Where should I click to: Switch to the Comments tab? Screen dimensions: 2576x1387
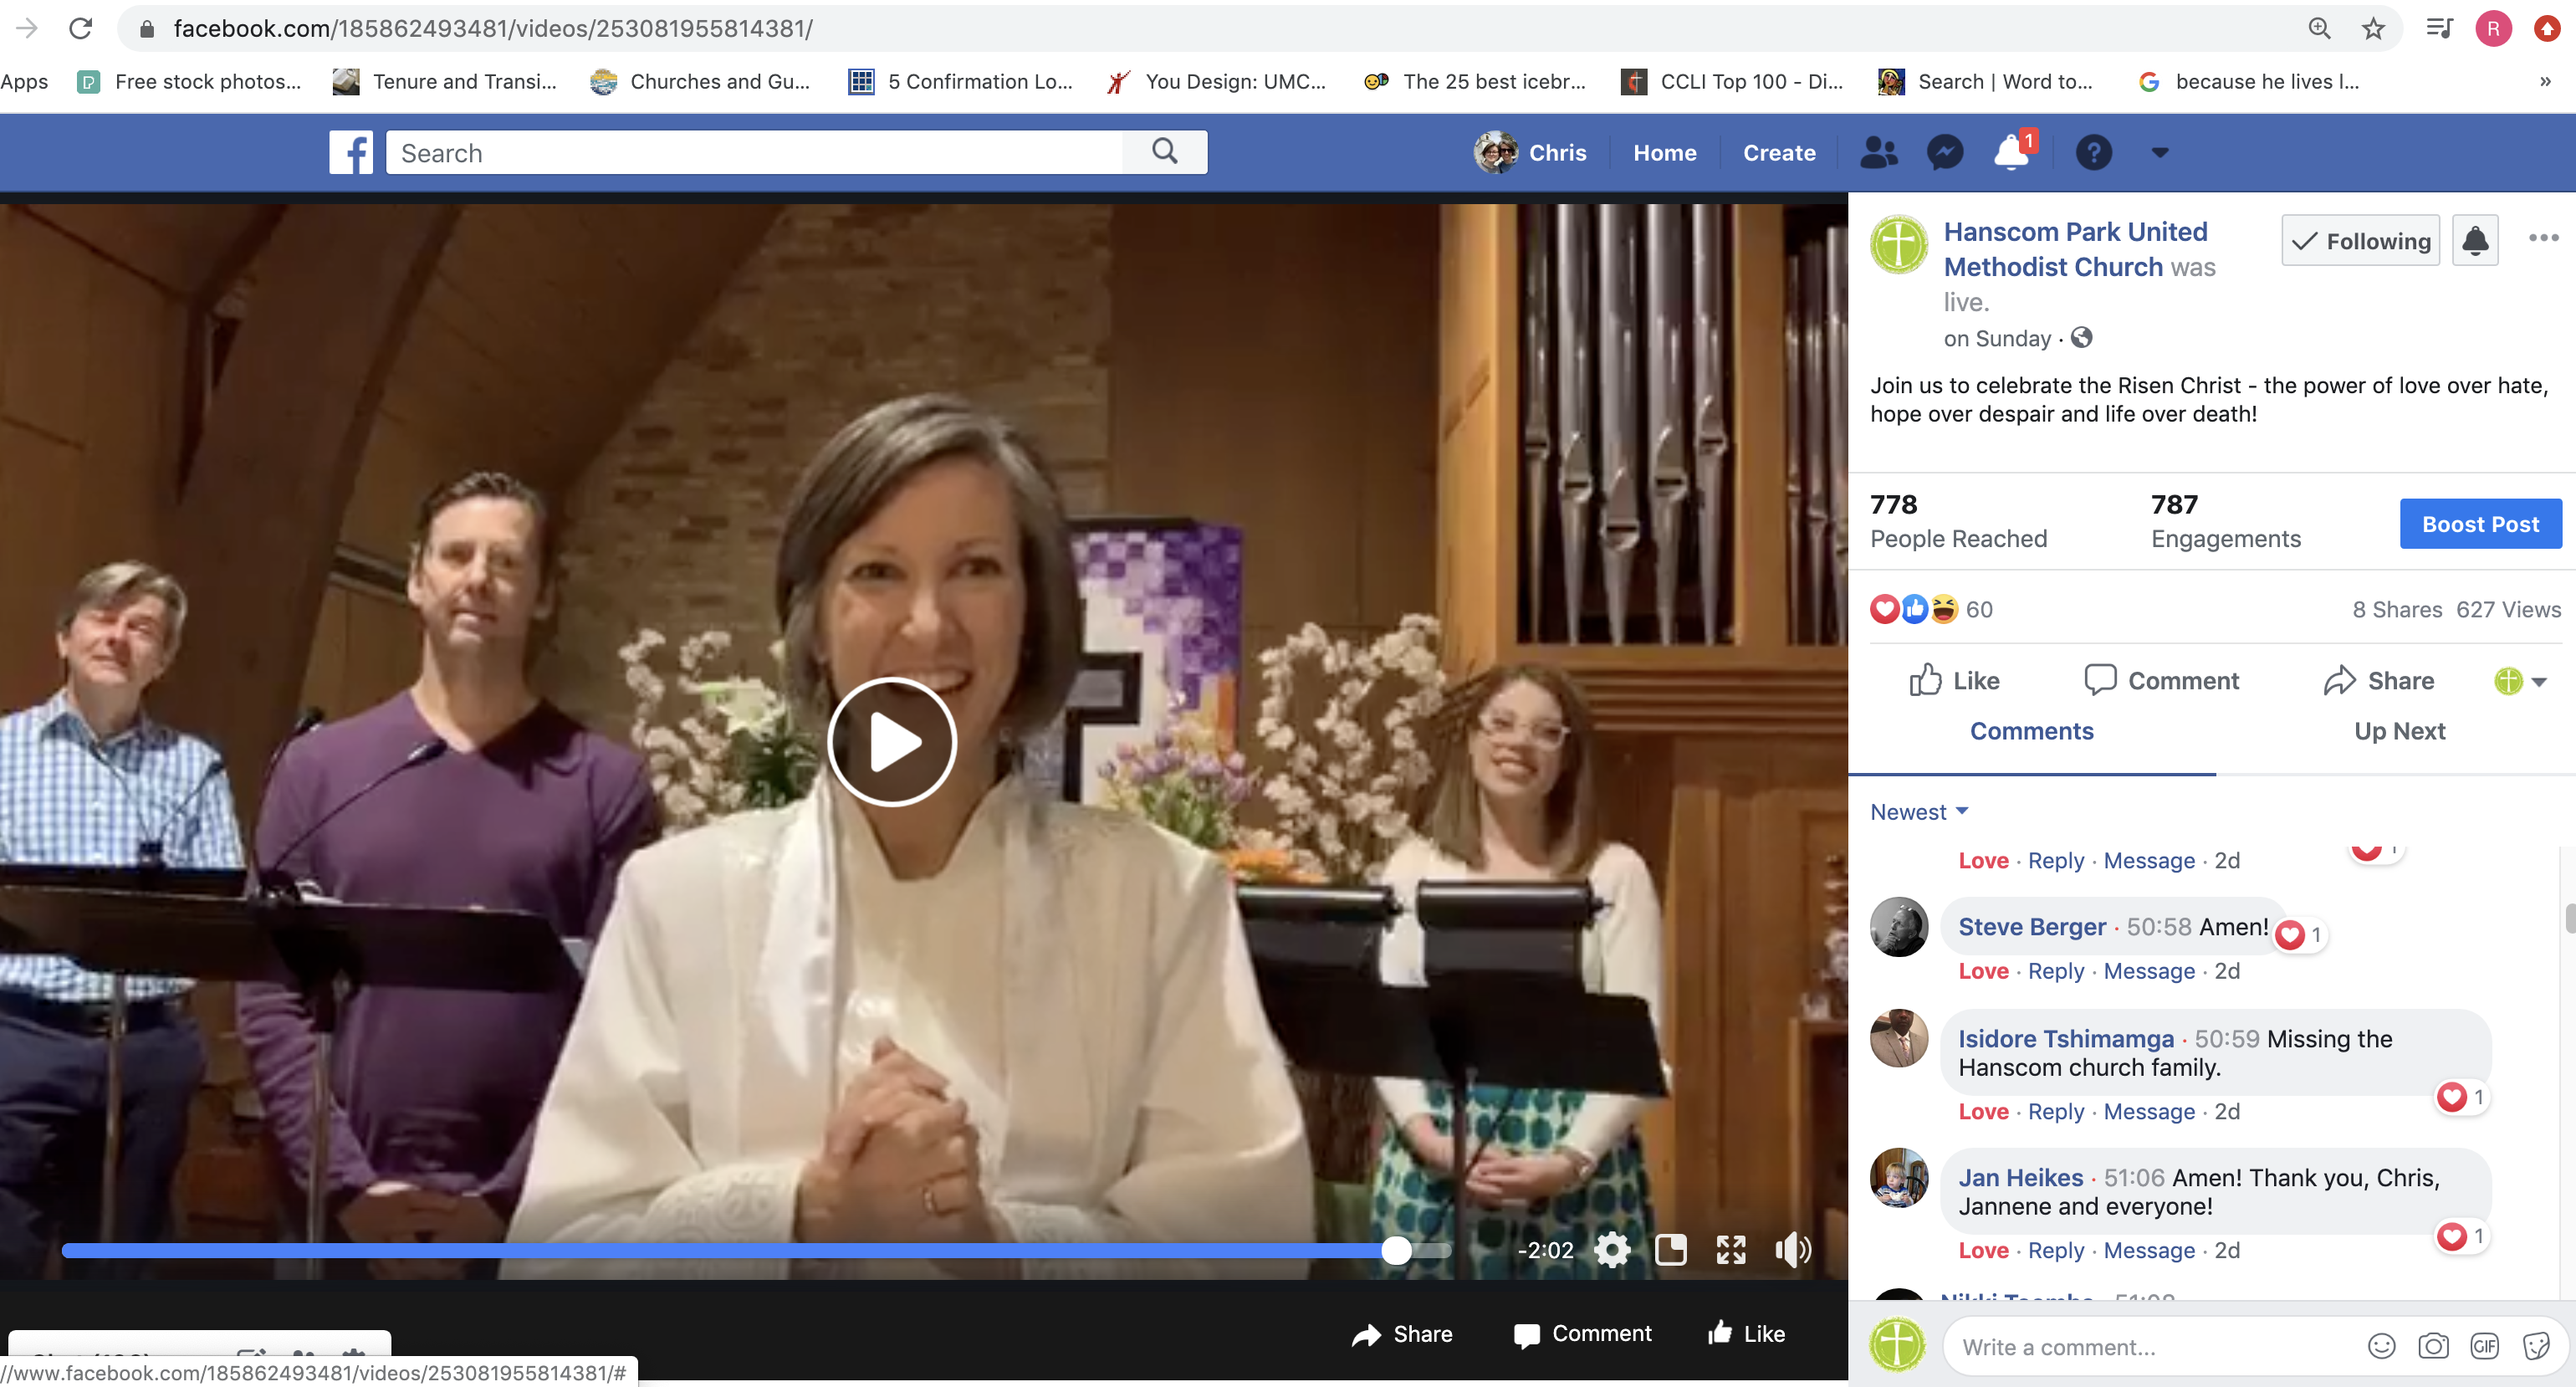pyautogui.click(x=2031, y=731)
